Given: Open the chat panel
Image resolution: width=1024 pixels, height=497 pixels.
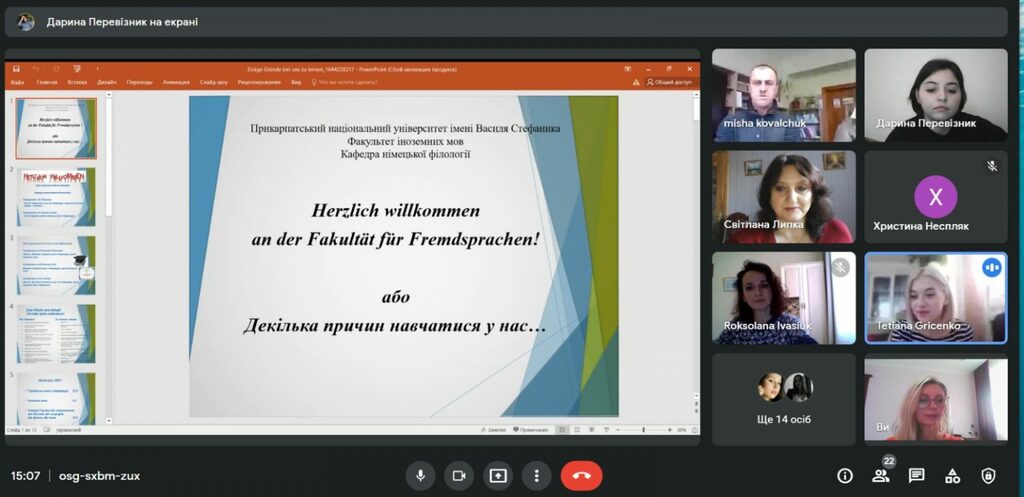Looking at the screenshot, I should pos(917,475).
